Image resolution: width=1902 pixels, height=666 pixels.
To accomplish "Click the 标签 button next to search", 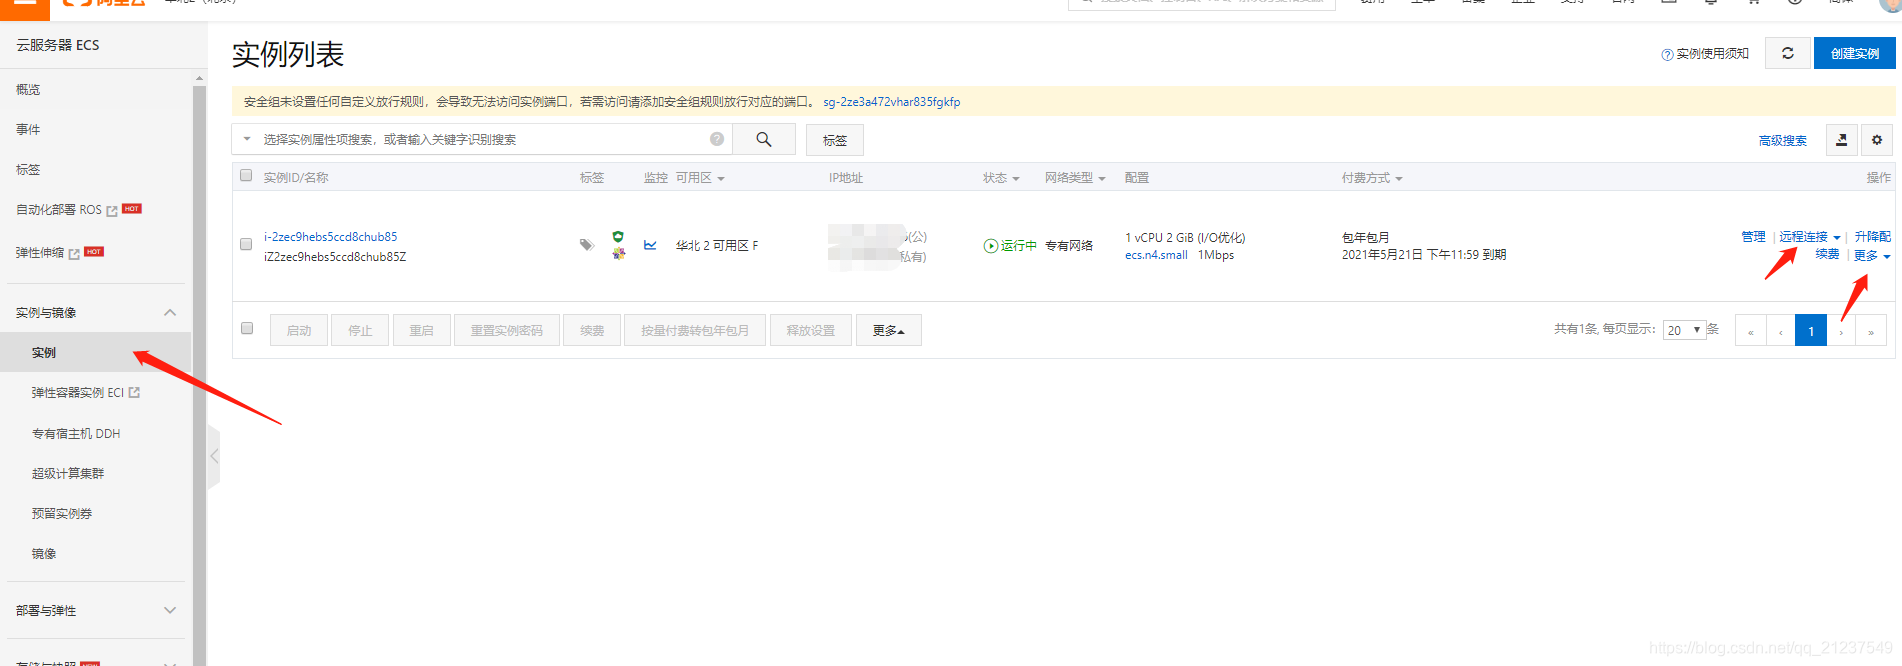I will [x=835, y=140].
